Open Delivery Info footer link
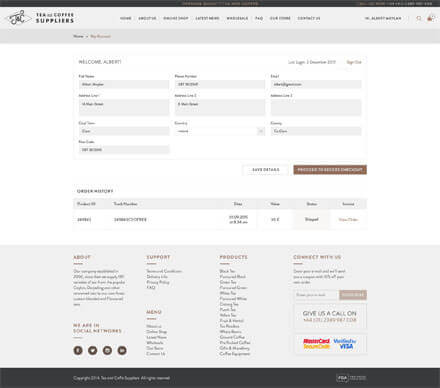The height and width of the screenshot is (388, 440). pos(157,277)
